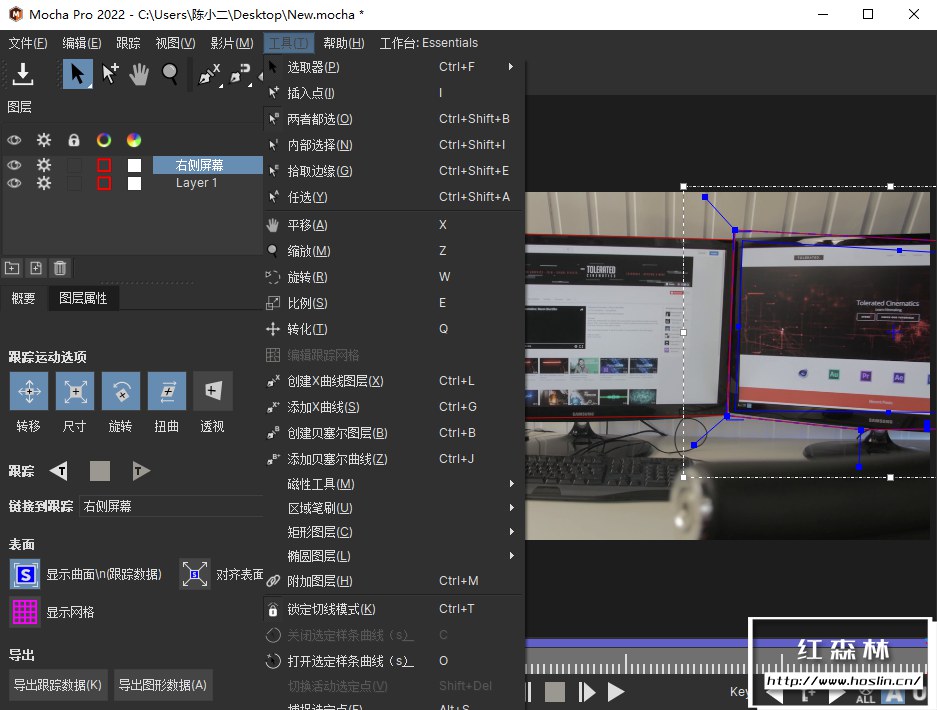Click 导出跟踪数据(K) button
The height and width of the screenshot is (710, 937).
pyautogui.click(x=58, y=685)
